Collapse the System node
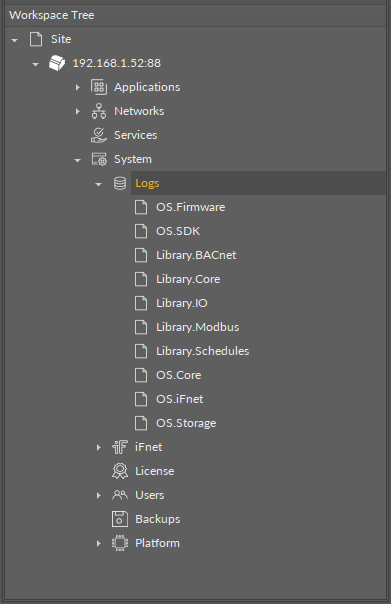The height and width of the screenshot is (604, 391). [77, 160]
